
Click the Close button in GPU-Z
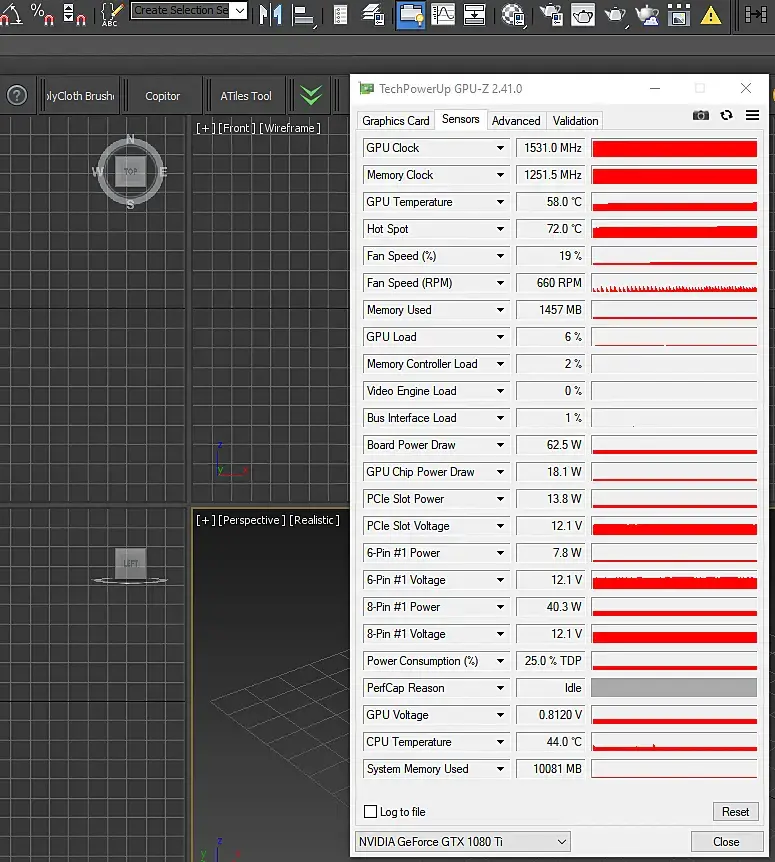pos(726,842)
